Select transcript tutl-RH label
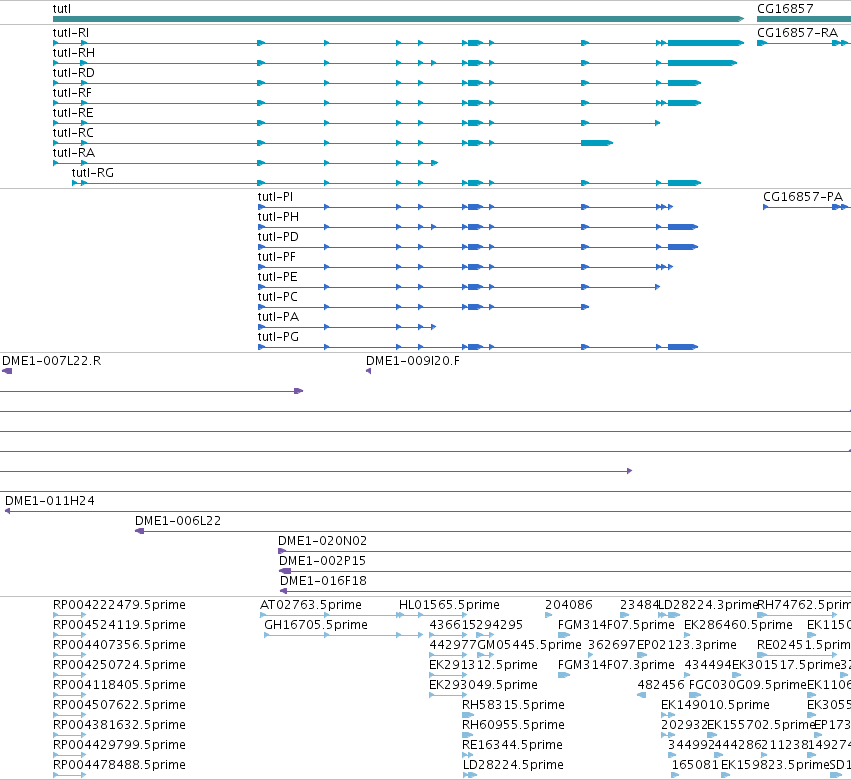Screen dimensions: 851x780 coord(73,53)
